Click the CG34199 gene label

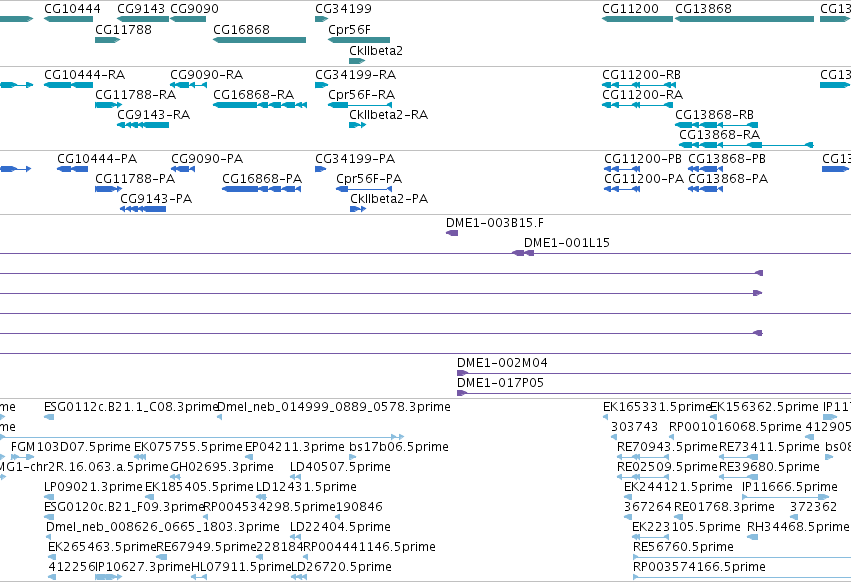coord(344,9)
